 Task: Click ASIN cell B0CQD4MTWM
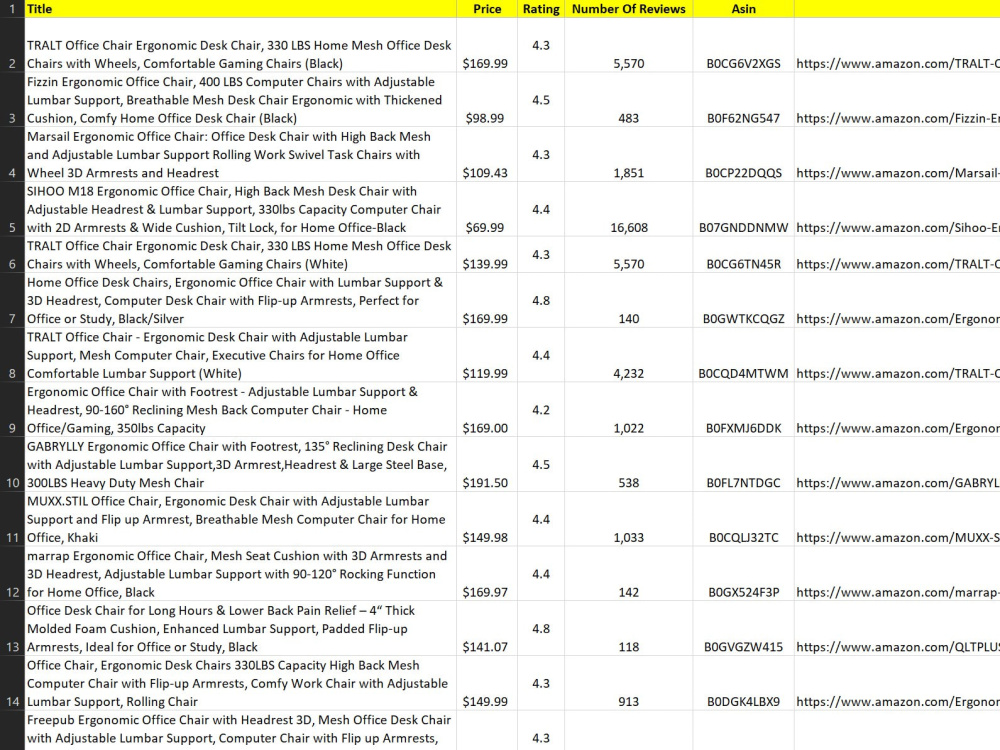[743, 355]
